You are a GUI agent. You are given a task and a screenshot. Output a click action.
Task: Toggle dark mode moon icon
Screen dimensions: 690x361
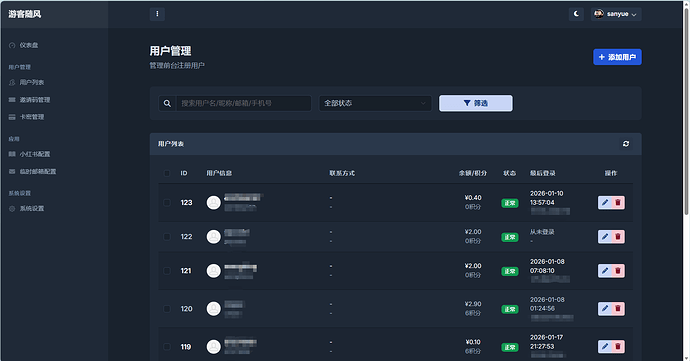[576, 14]
